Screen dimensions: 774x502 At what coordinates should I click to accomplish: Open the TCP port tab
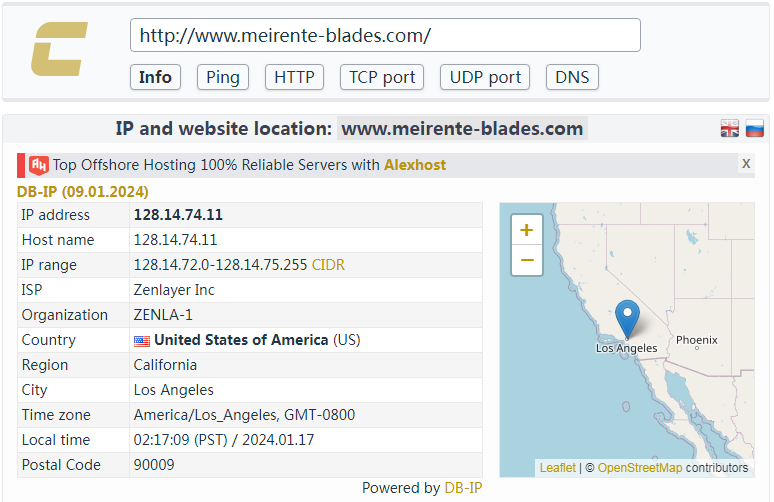click(382, 77)
